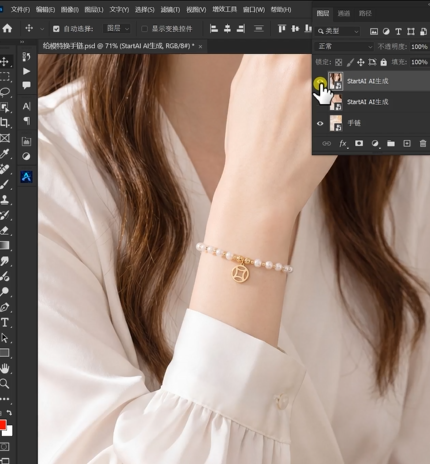Select the Lasso tool

click(5, 92)
